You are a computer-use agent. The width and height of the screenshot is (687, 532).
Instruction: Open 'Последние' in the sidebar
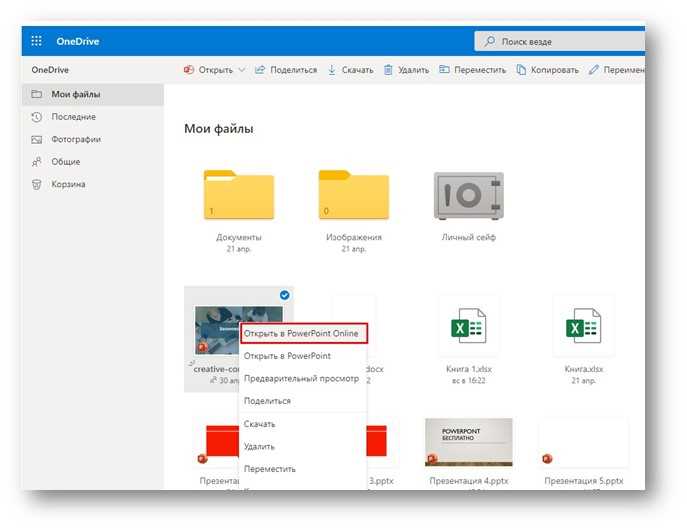pyautogui.click(x=74, y=117)
